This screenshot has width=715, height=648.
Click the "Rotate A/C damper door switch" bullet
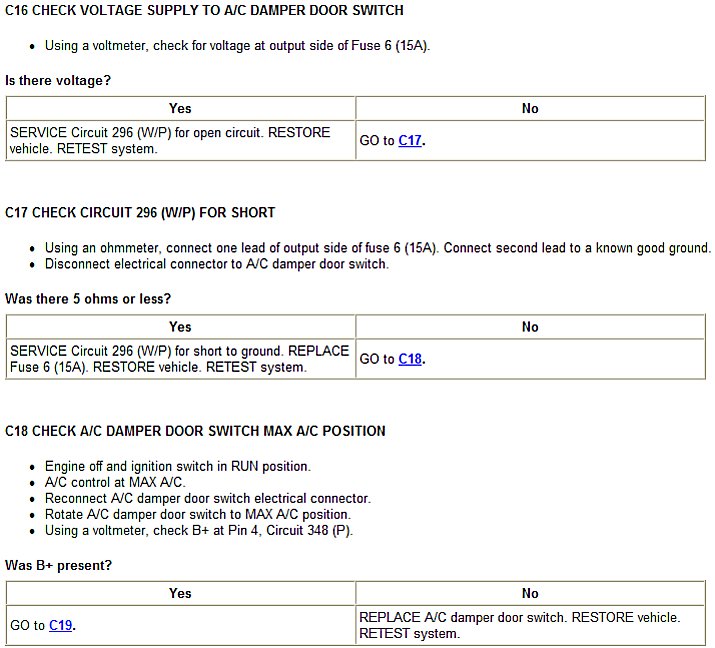click(198, 514)
